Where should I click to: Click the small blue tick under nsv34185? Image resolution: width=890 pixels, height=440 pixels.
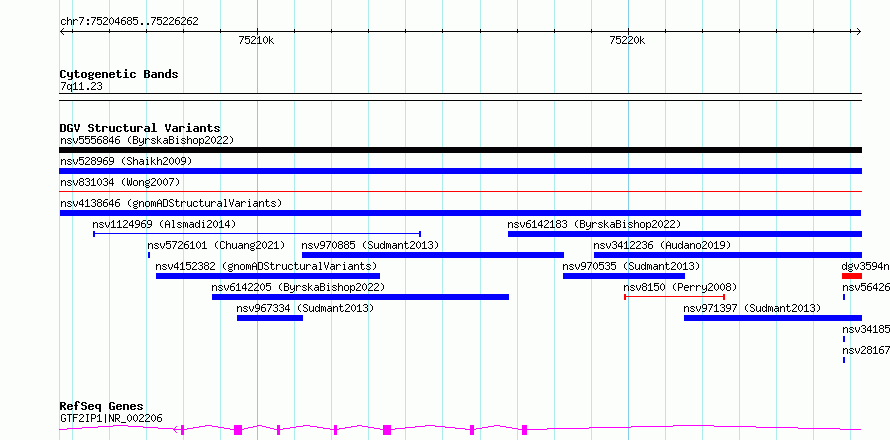844,339
